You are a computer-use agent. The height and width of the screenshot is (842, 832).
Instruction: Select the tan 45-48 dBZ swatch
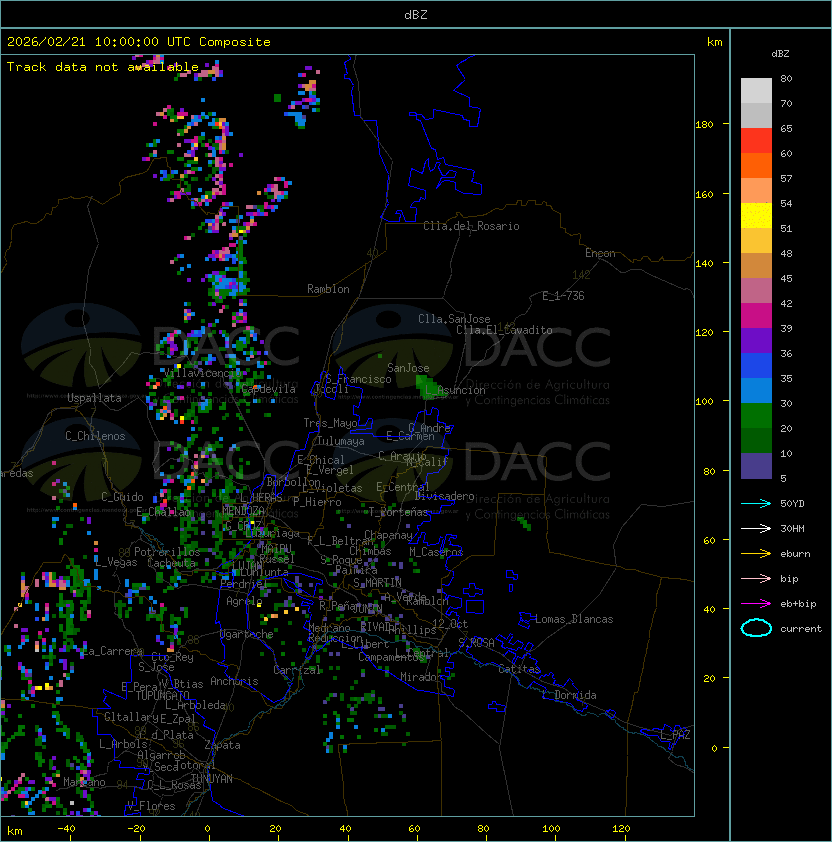[756, 265]
